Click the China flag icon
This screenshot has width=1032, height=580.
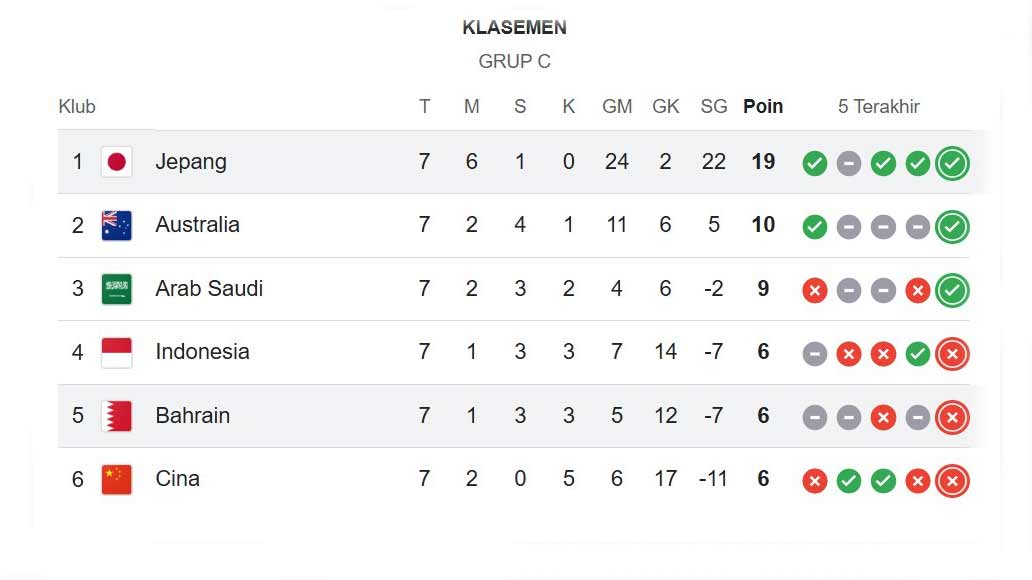point(117,479)
